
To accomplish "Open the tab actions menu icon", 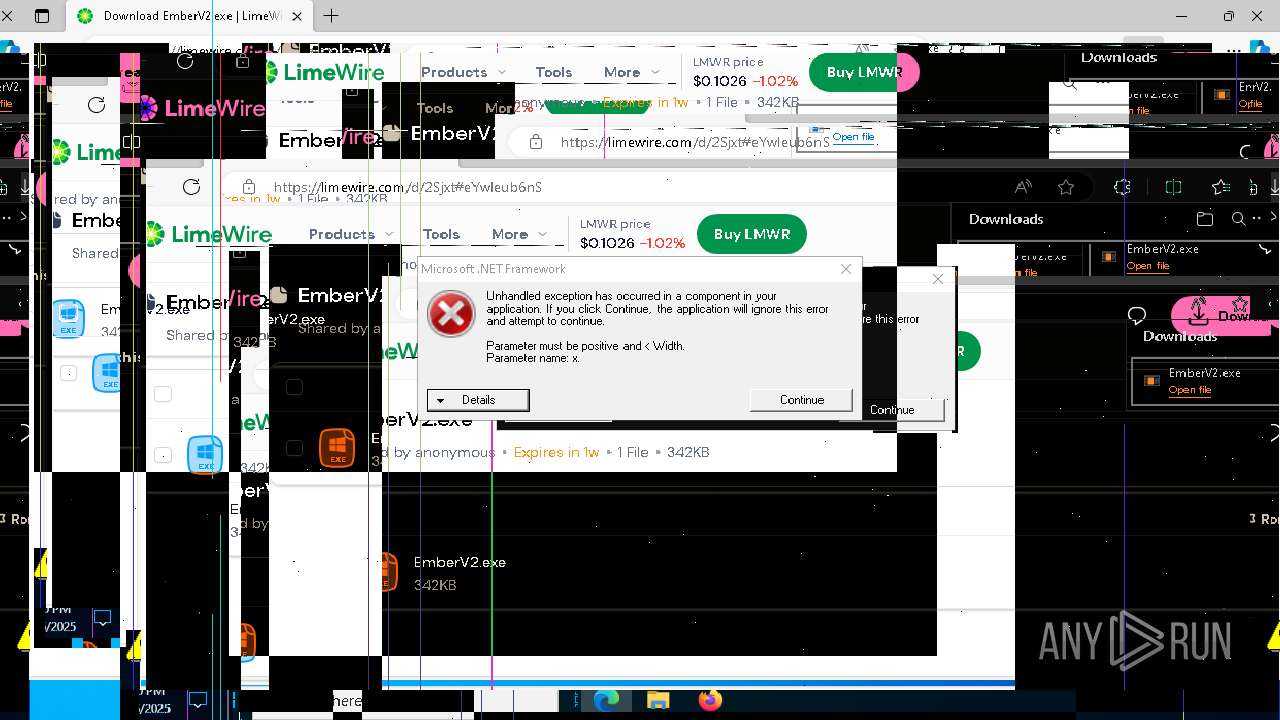I will click(42, 16).
